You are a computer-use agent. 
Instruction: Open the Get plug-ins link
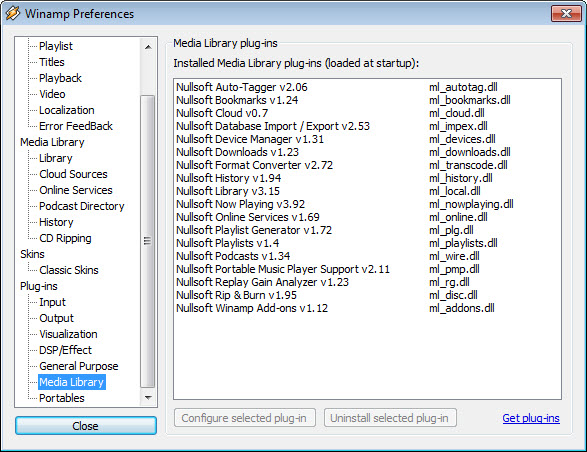[x=531, y=418]
